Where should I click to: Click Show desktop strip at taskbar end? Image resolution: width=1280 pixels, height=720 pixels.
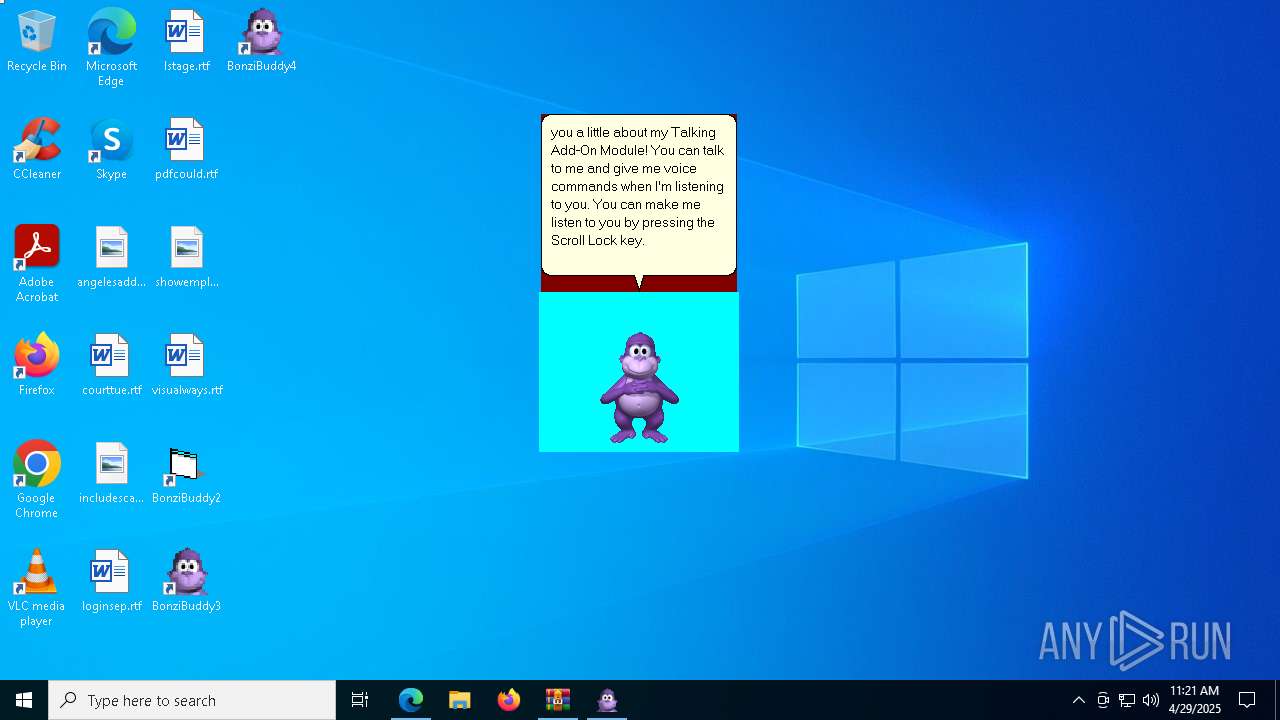[1277, 700]
